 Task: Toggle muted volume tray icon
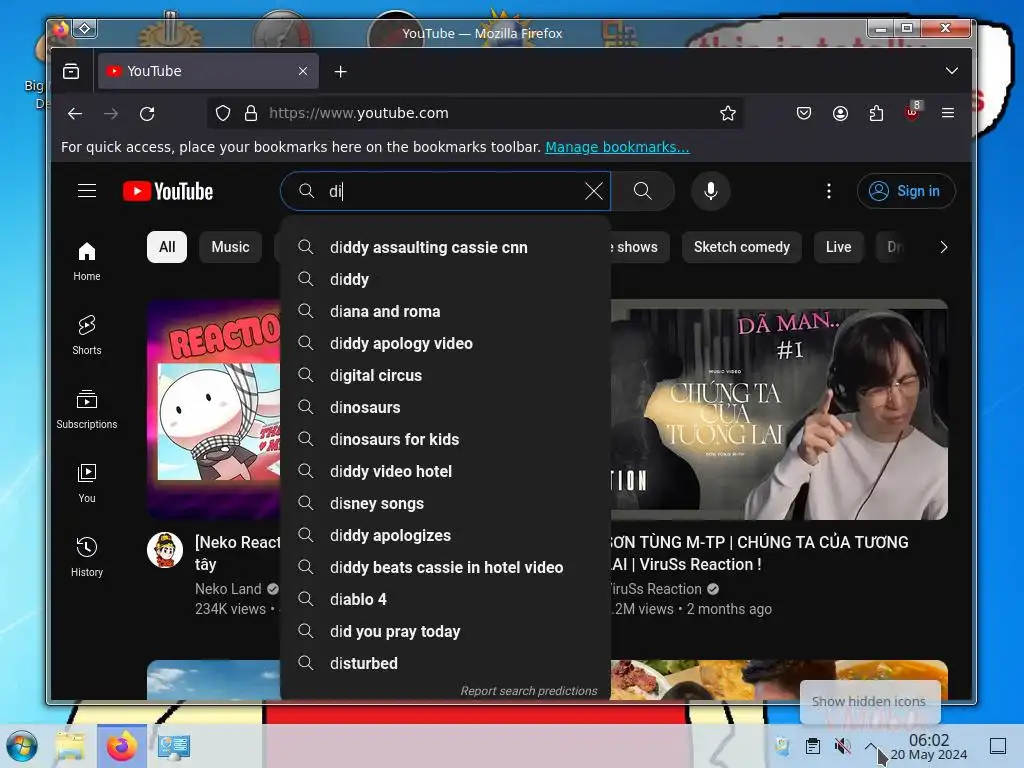tap(842, 746)
